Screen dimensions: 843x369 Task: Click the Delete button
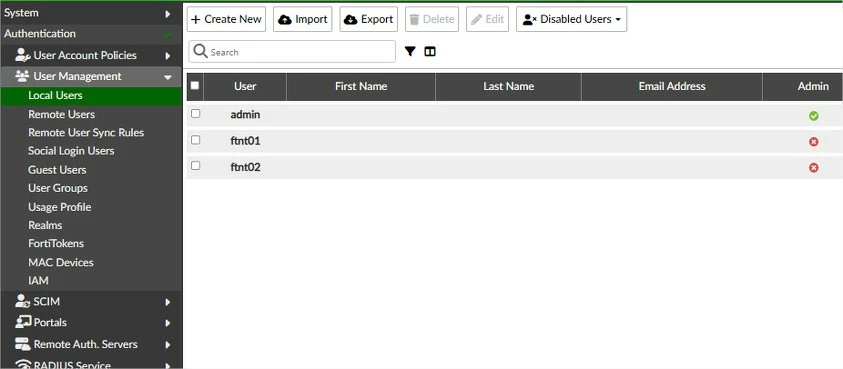[x=432, y=19]
